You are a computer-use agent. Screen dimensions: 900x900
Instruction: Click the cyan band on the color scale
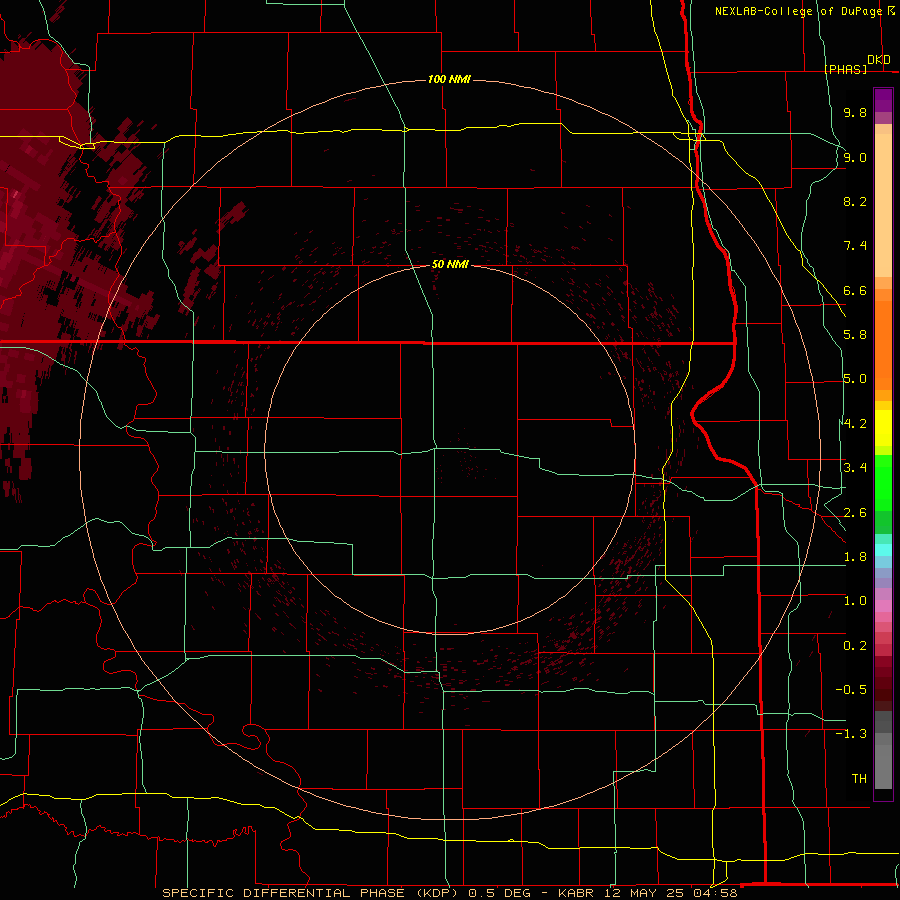883,549
